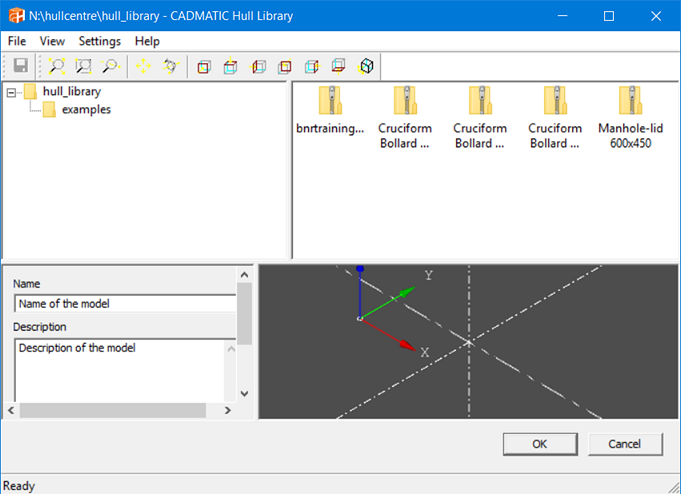This screenshot has height=494, width=681.
Task: Open the View menu
Action: pyautogui.click(x=52, y=41)
